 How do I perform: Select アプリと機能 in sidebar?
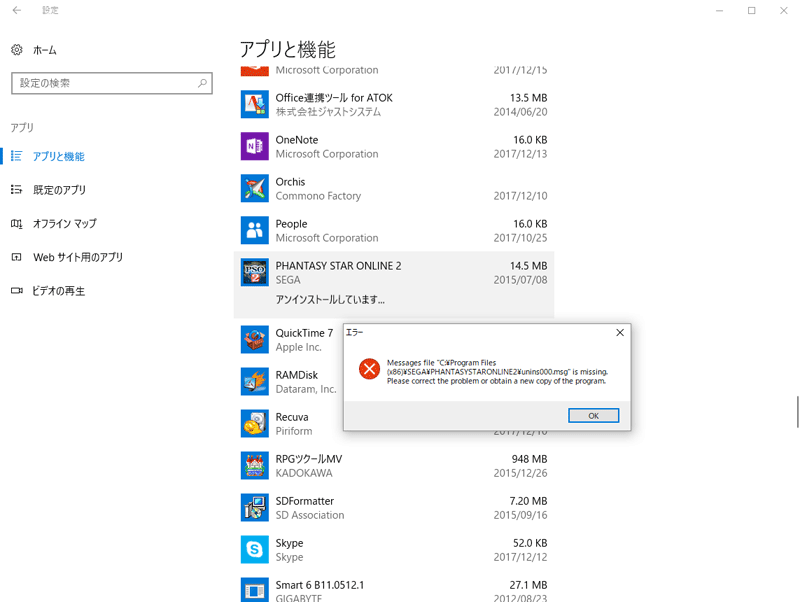[59, 156]
